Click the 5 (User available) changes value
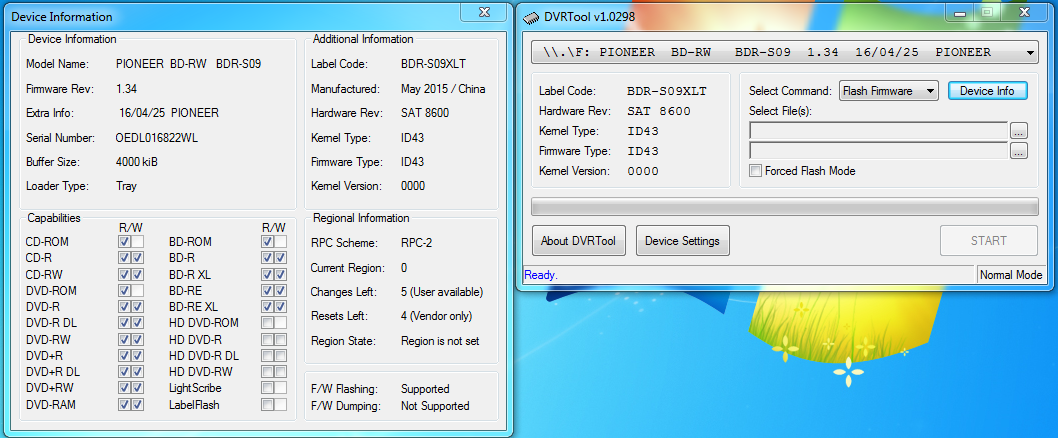The width and height of the screenshot is (1058, 438). click(442, 292)
